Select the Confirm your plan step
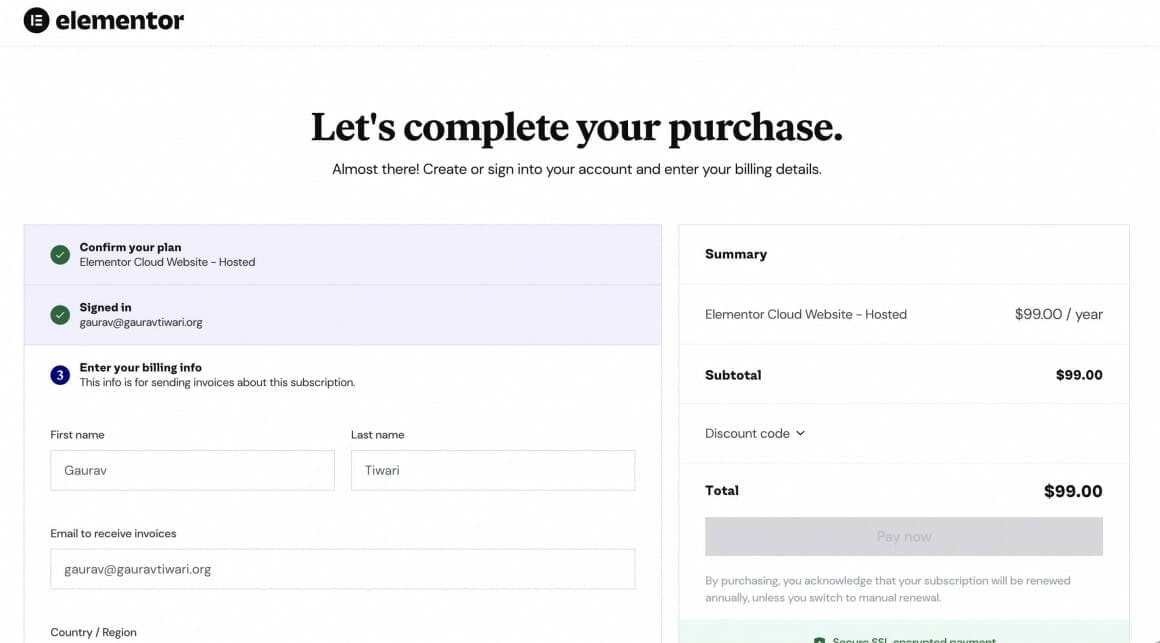This screenshot has width=1160, height=643. click(x=342, y=255)
